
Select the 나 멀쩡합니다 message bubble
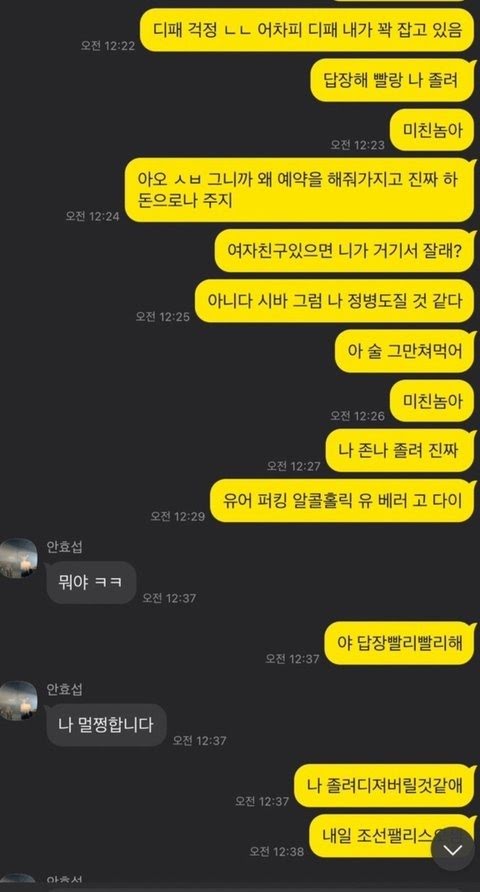(x=106, y=725)
